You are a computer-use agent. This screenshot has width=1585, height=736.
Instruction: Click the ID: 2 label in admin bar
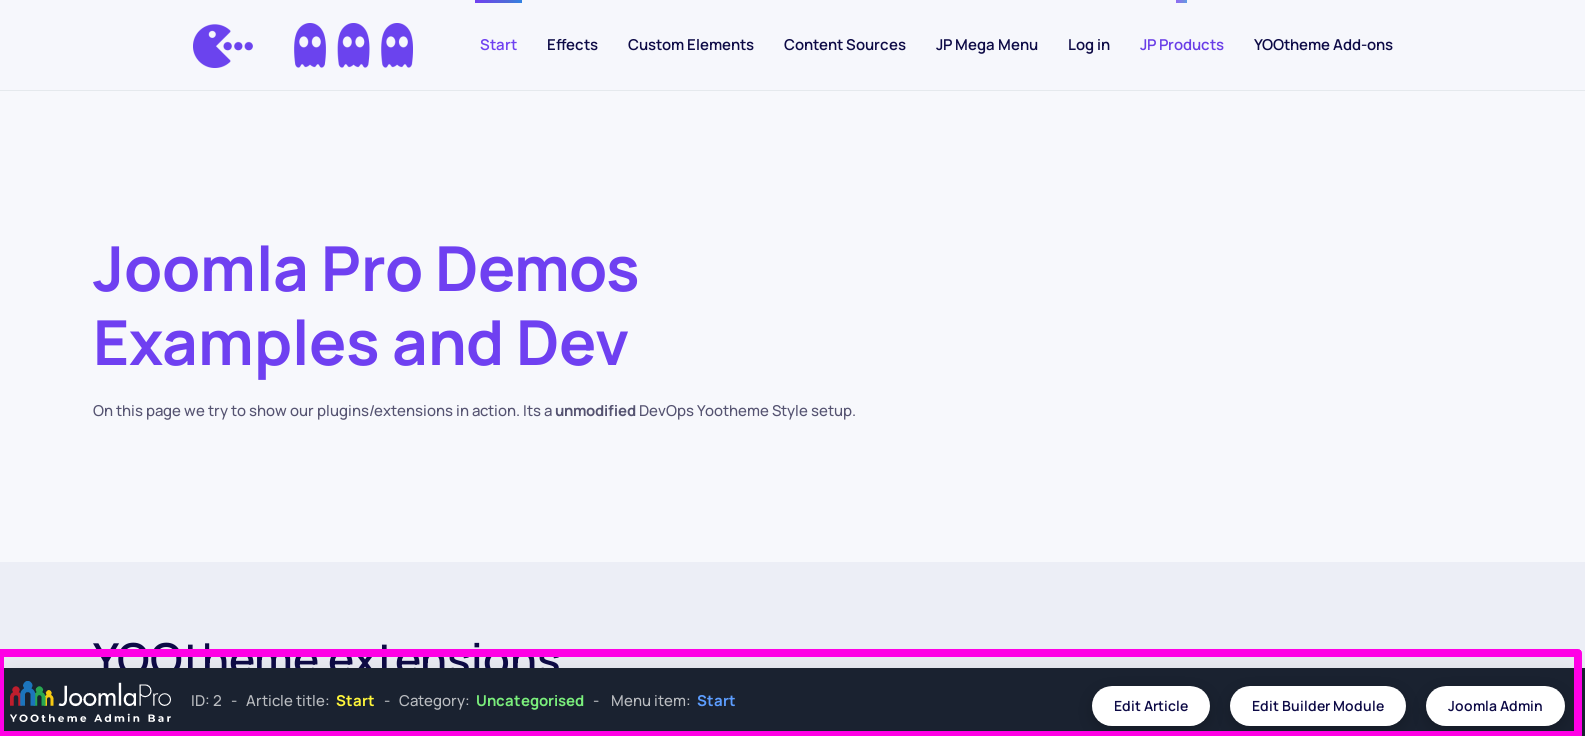pyautogui.click(x=206, y=701)
